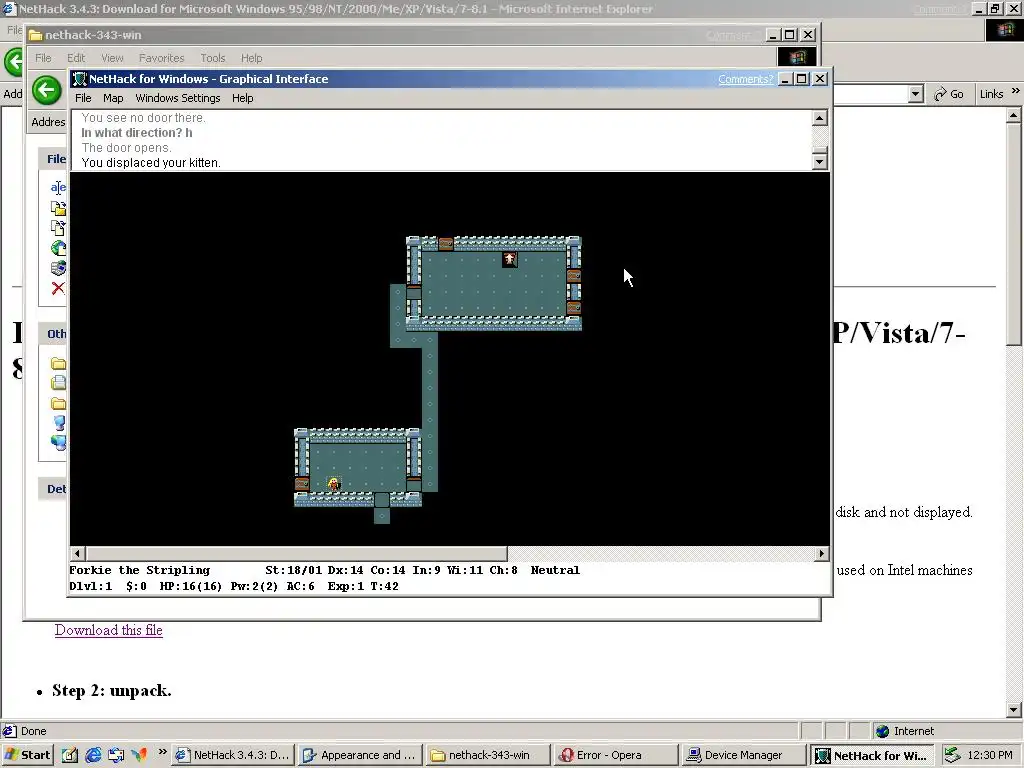Viewport: 1024px width, 768px height.
Task: Click the Download this file link
Action: (x=108, y=630)
